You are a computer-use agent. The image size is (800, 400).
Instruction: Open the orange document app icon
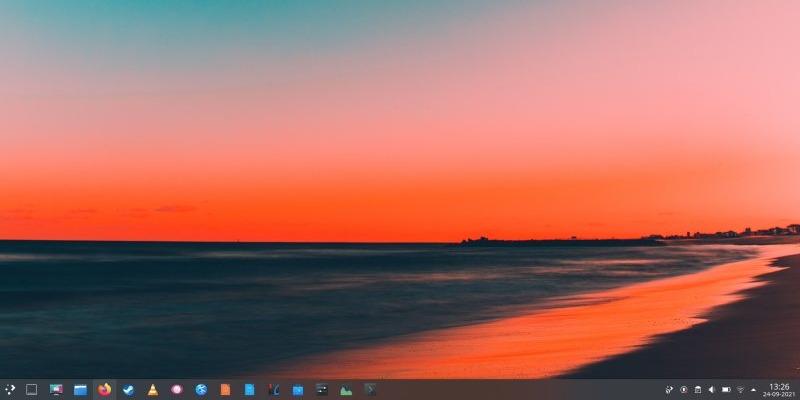[x=225, y=389]
